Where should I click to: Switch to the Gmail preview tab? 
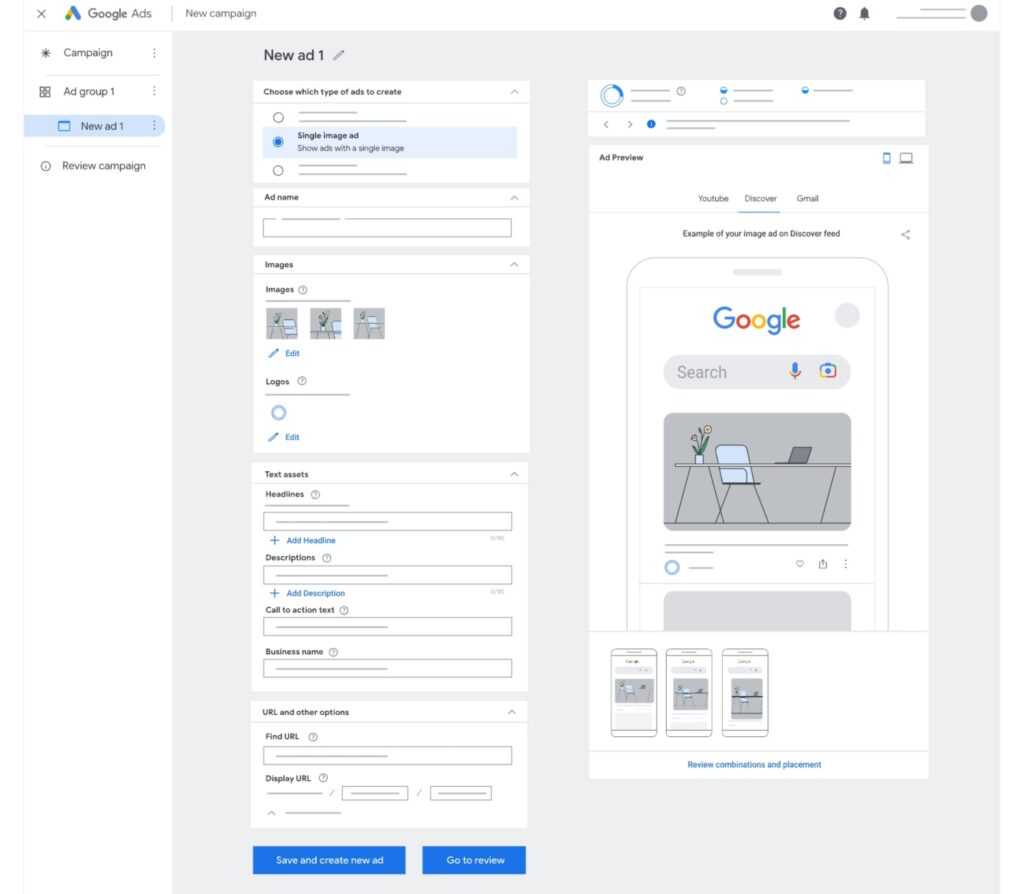click(807, 199)
